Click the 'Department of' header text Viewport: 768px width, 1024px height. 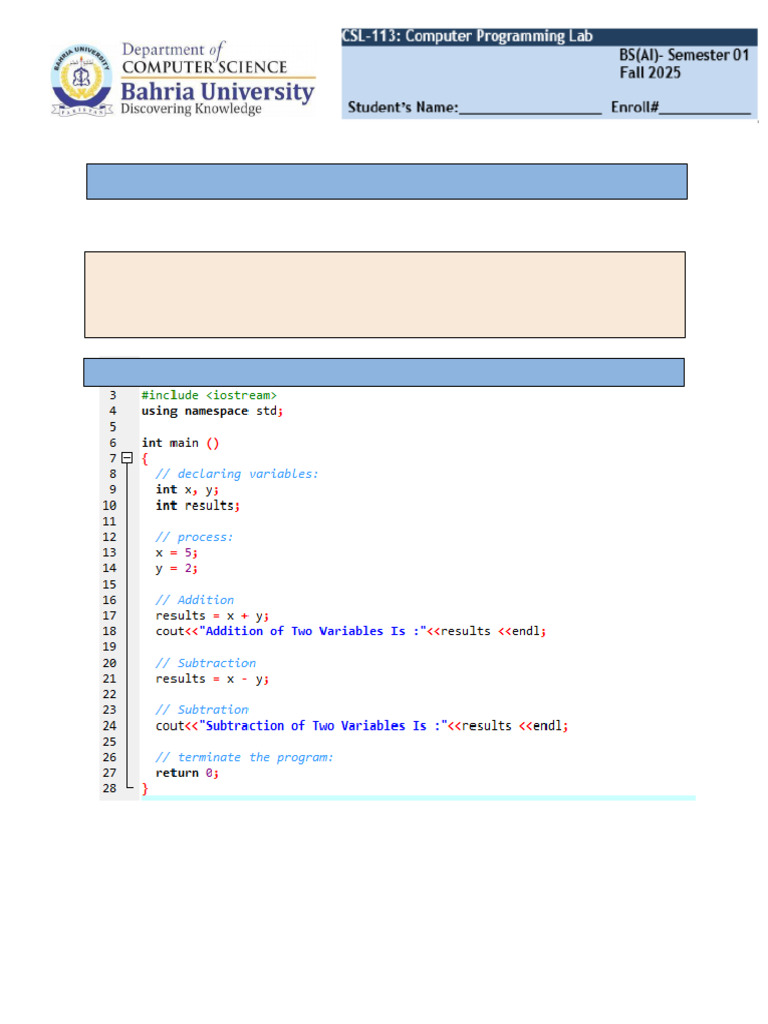tap(174, 50)
